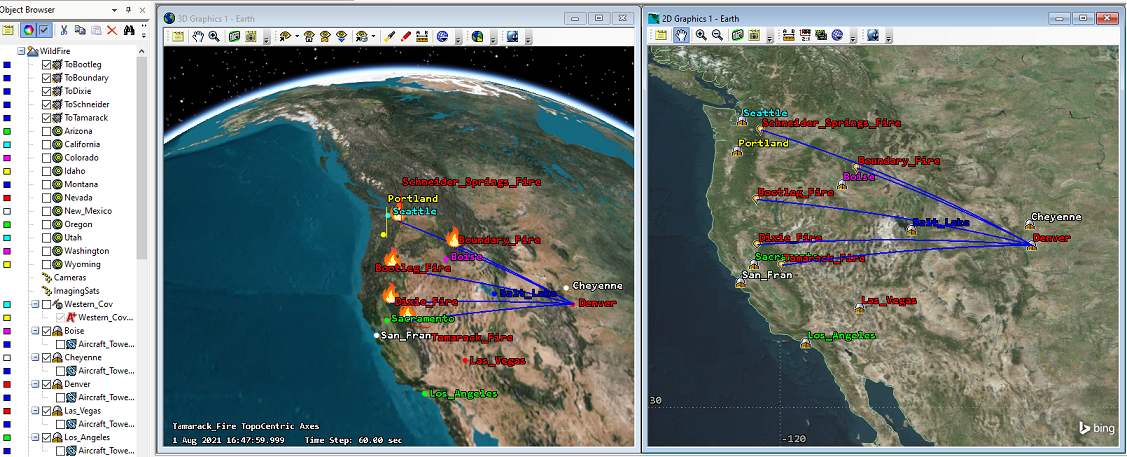This screenshot has height=457, width=1127.
Task: Check the California checkbox
Action: click(x=47, y=144)
